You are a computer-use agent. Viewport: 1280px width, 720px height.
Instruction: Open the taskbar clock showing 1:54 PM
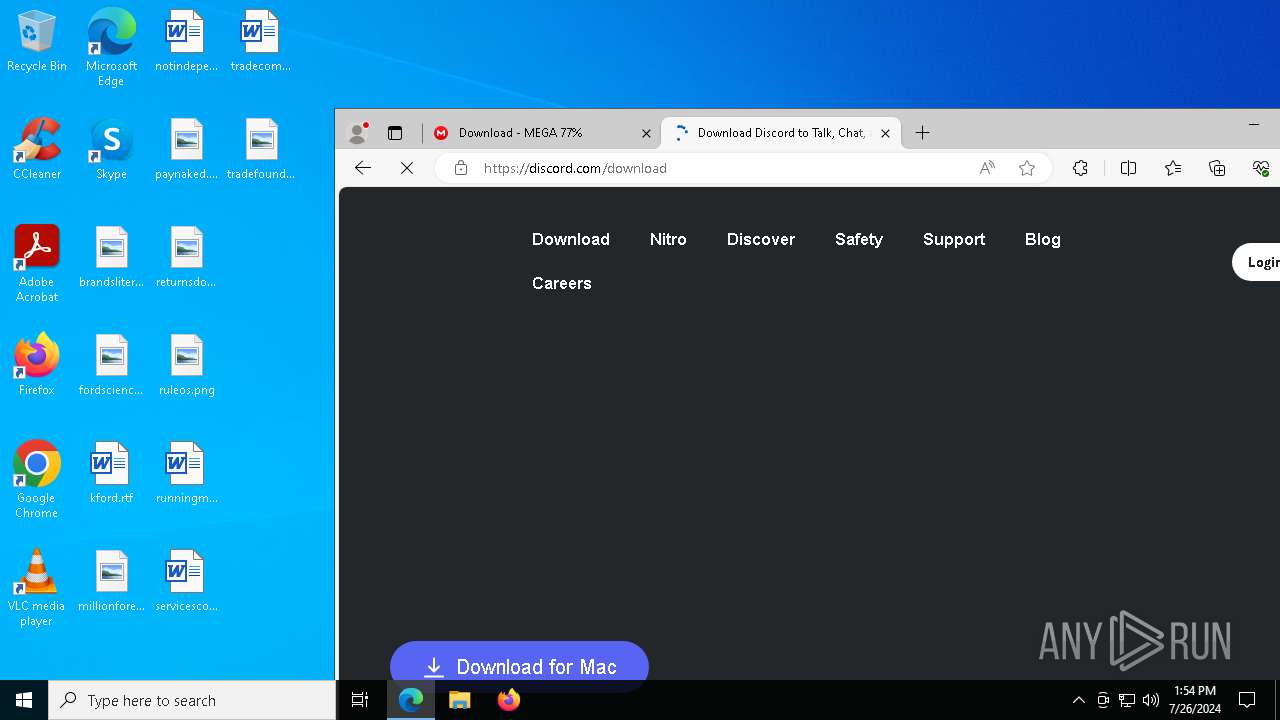[1195, 700]
